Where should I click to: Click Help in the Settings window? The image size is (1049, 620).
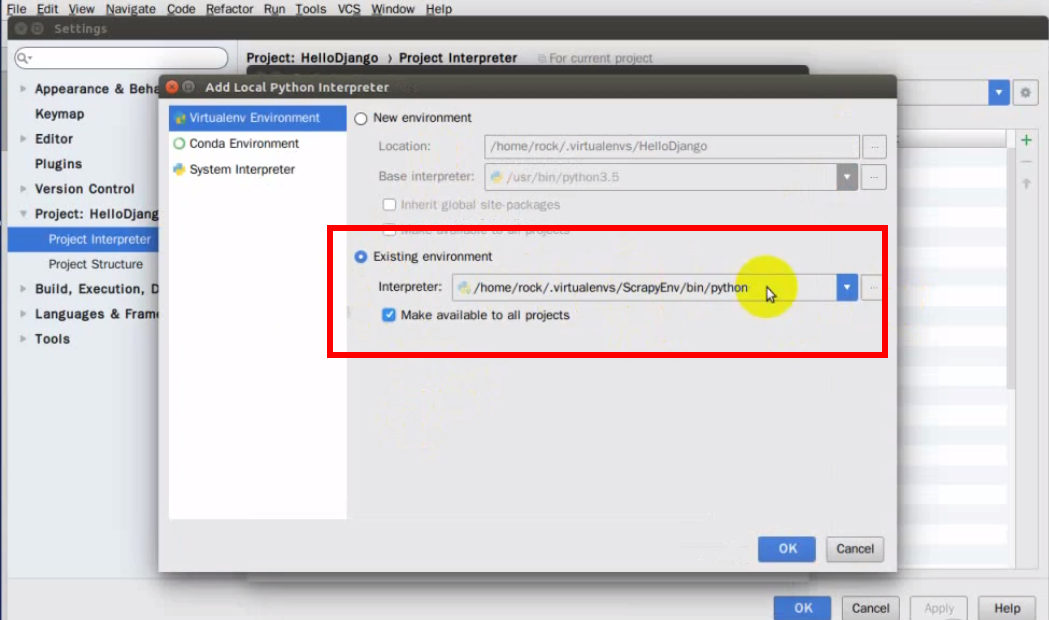click(1007, 608)
